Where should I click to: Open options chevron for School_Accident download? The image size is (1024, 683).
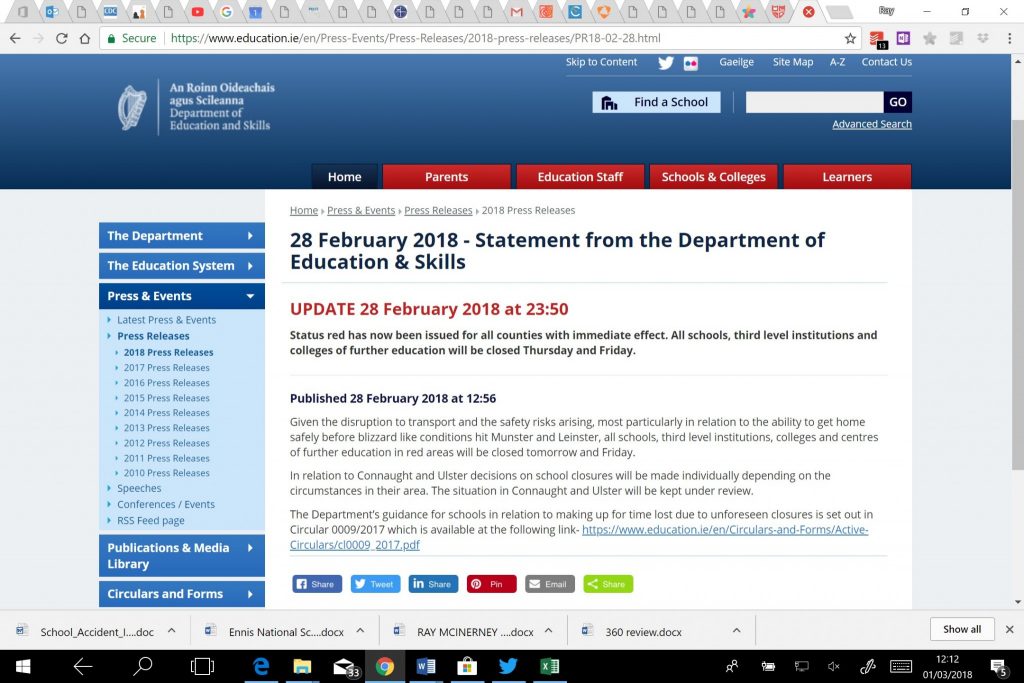tap(171, 631)
